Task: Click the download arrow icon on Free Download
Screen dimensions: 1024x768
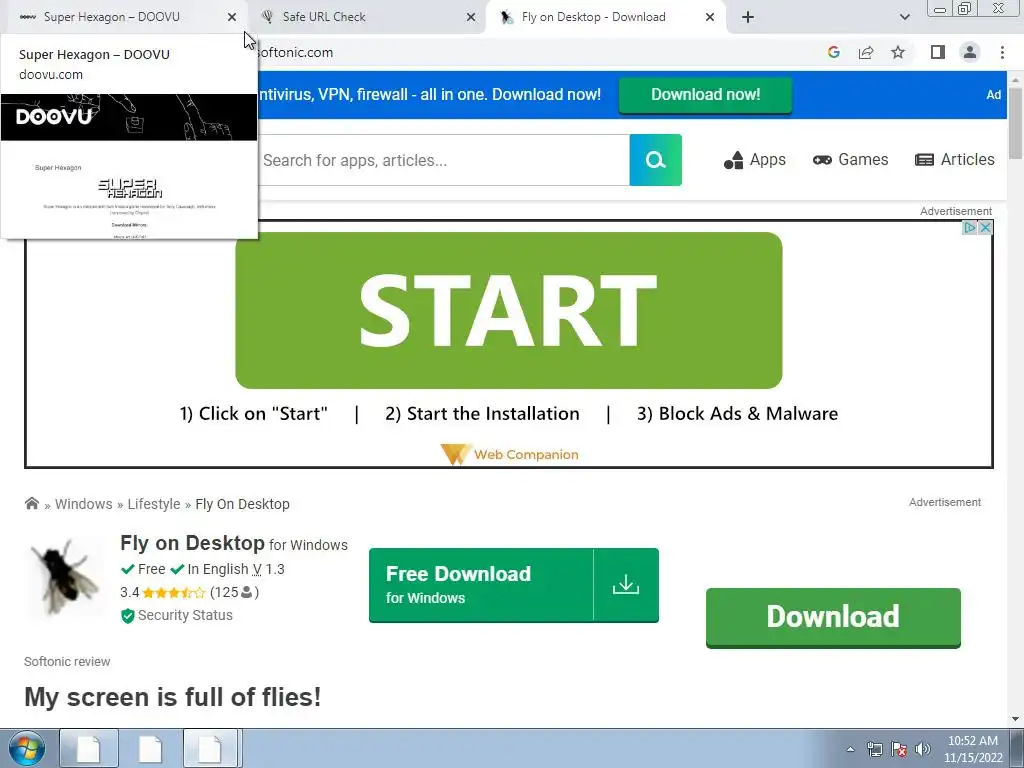Action: (626, 585)
